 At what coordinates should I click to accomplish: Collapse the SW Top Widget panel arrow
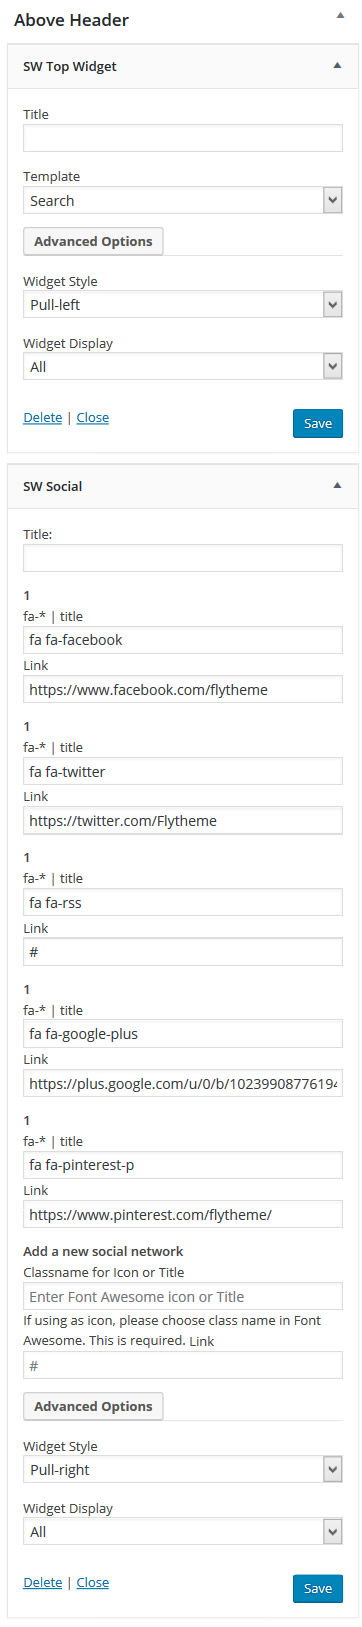[336, 66]
